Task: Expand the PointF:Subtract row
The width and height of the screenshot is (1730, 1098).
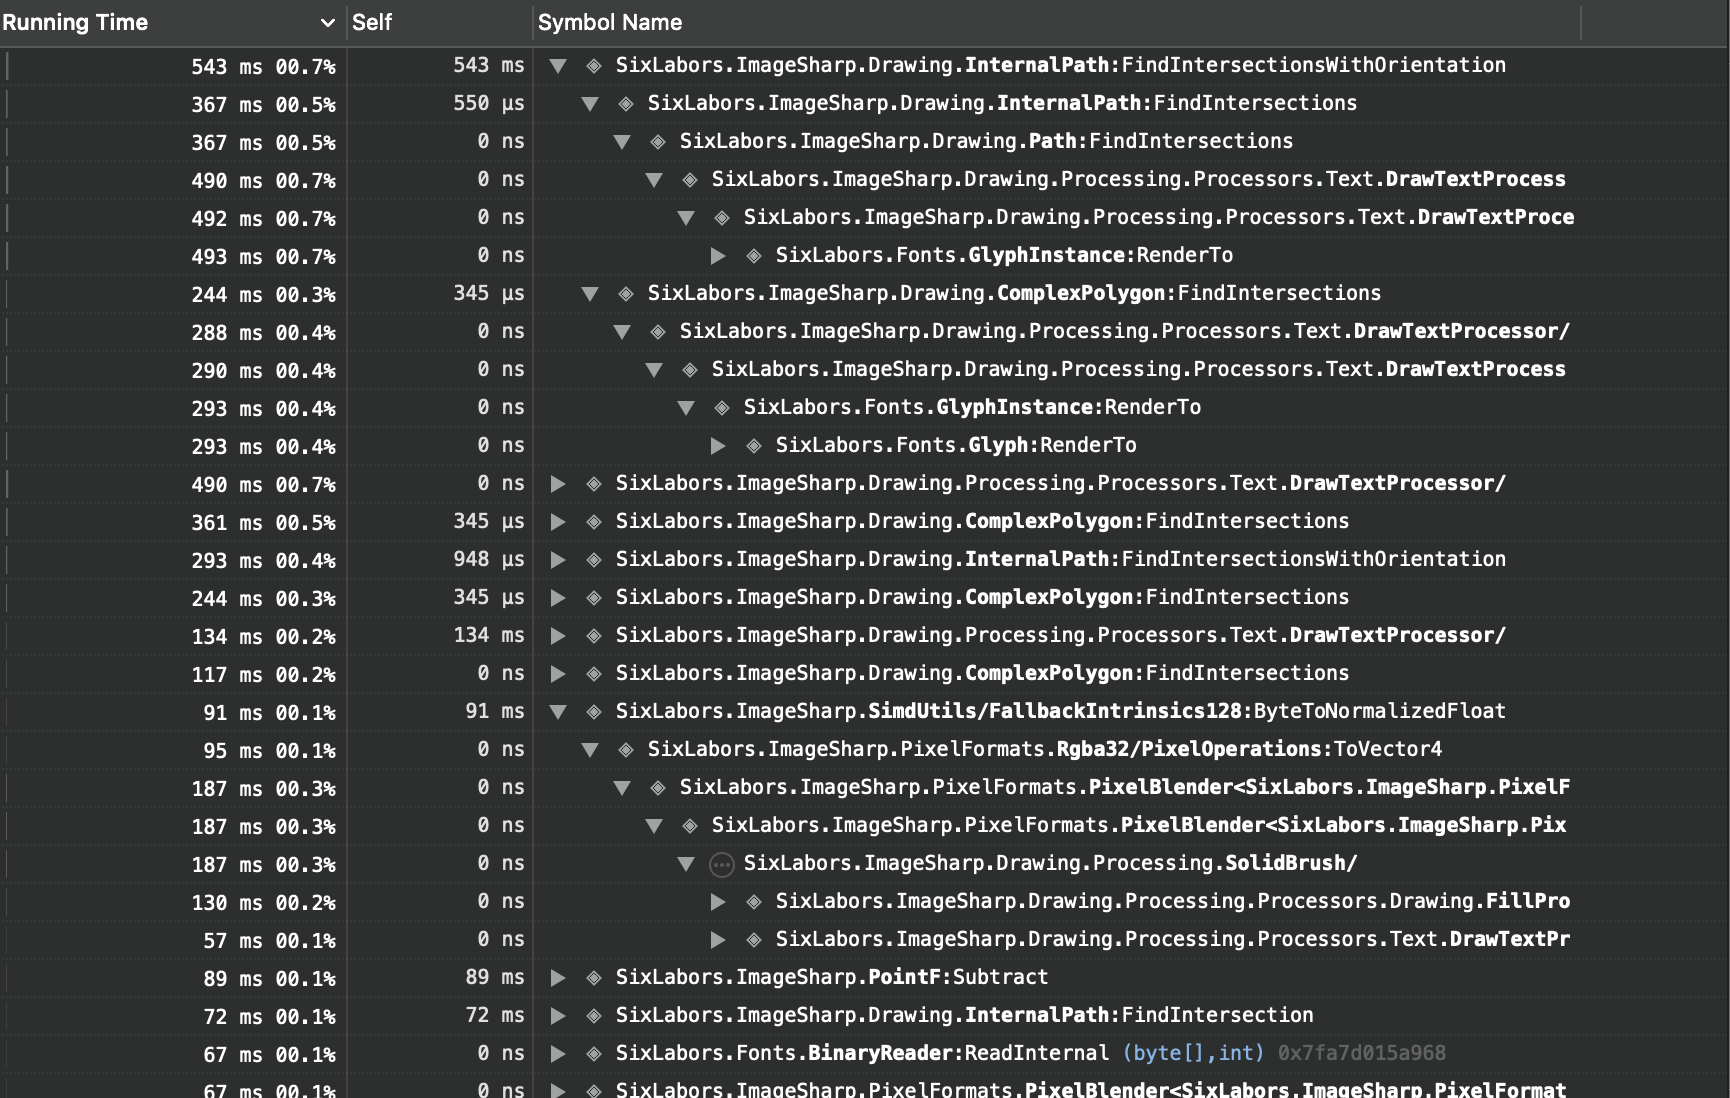Action: (x=558, y=978)
